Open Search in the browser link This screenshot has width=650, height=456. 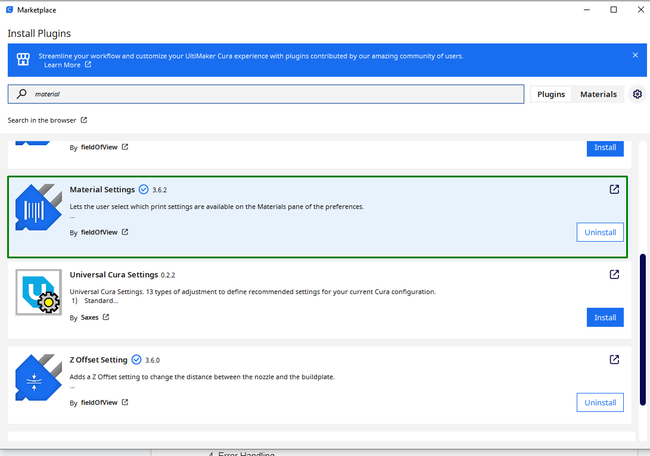(47, 120)
